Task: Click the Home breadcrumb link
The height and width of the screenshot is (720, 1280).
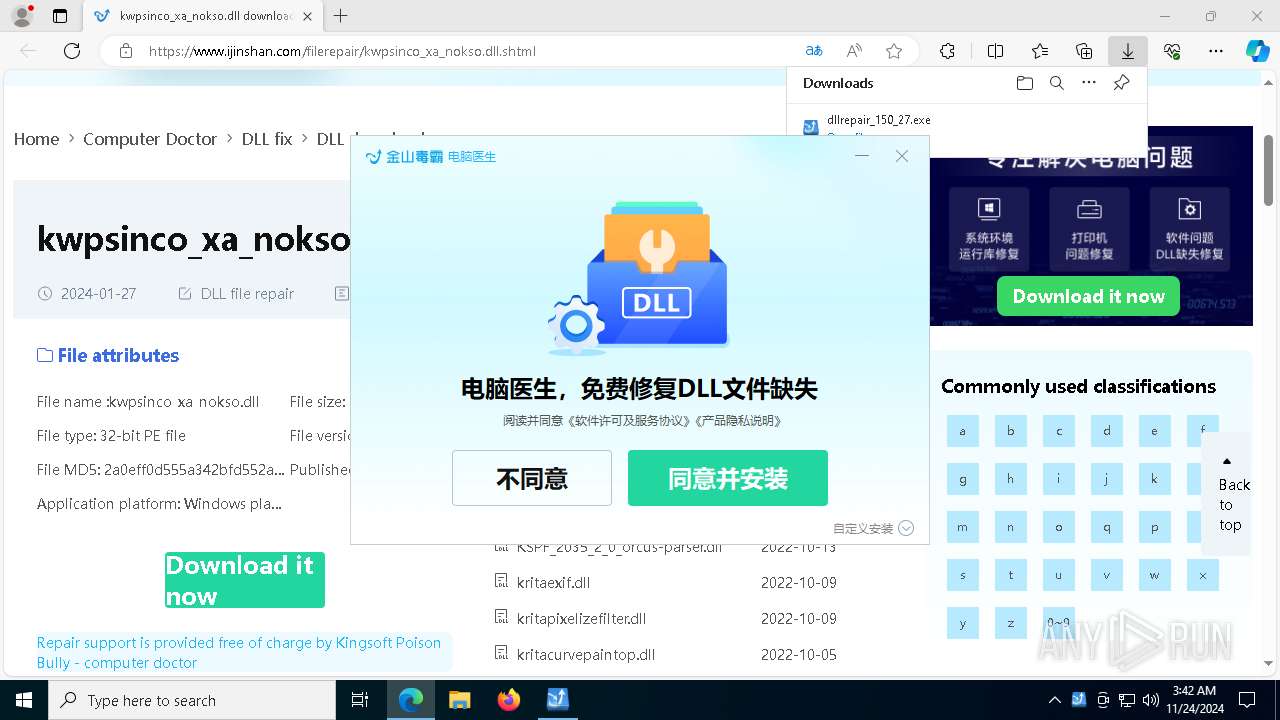Action: pos(36,139)
